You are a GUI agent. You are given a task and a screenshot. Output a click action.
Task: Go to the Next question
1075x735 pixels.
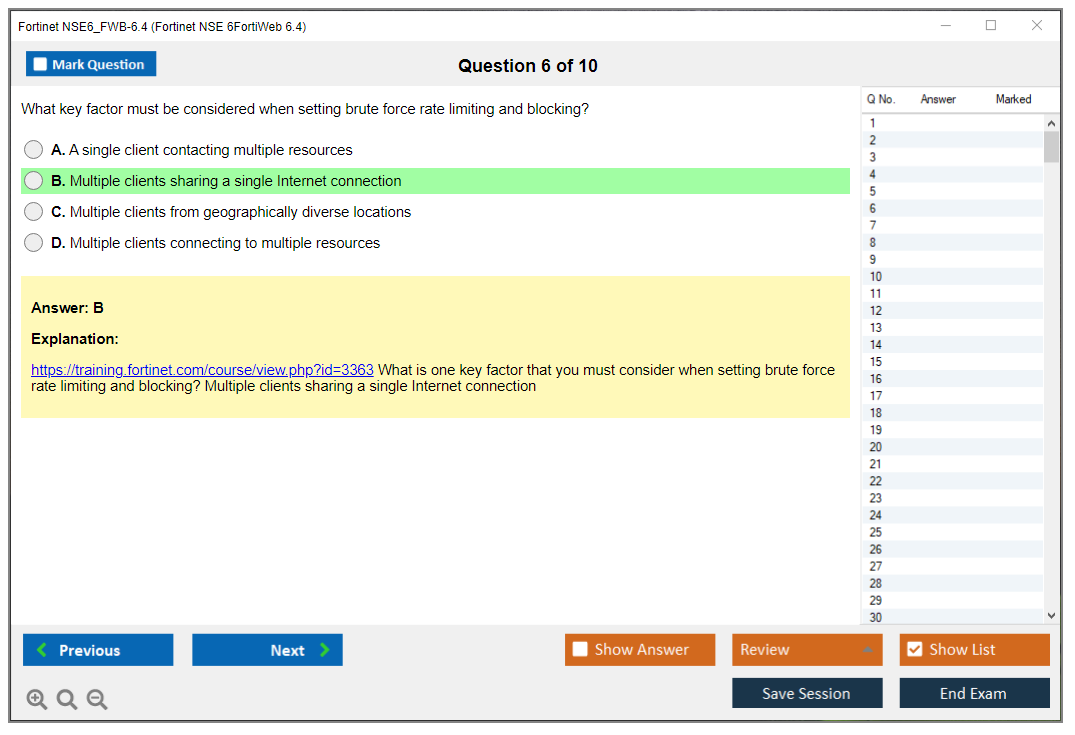click(x=267, y=650)
